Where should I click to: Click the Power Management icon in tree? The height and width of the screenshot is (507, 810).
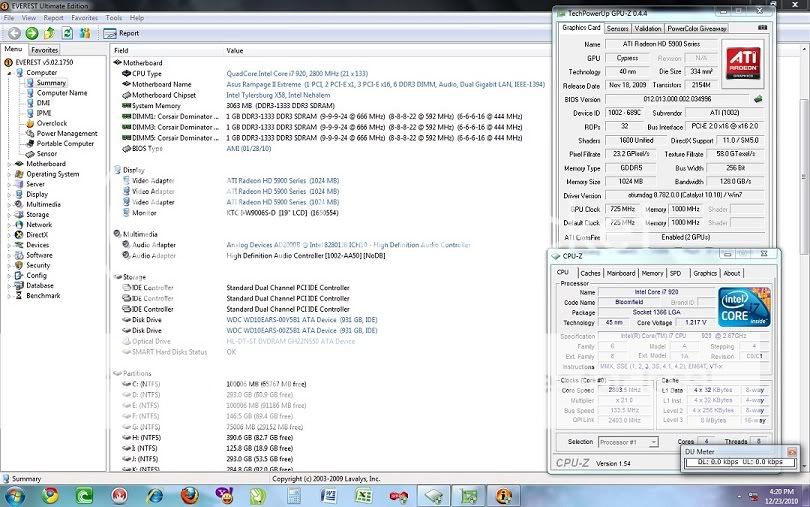30,133
